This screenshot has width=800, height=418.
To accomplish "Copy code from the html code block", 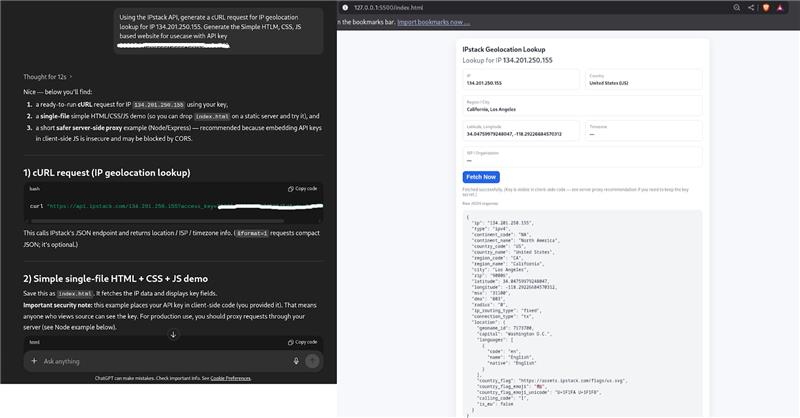I will (302, 342).
